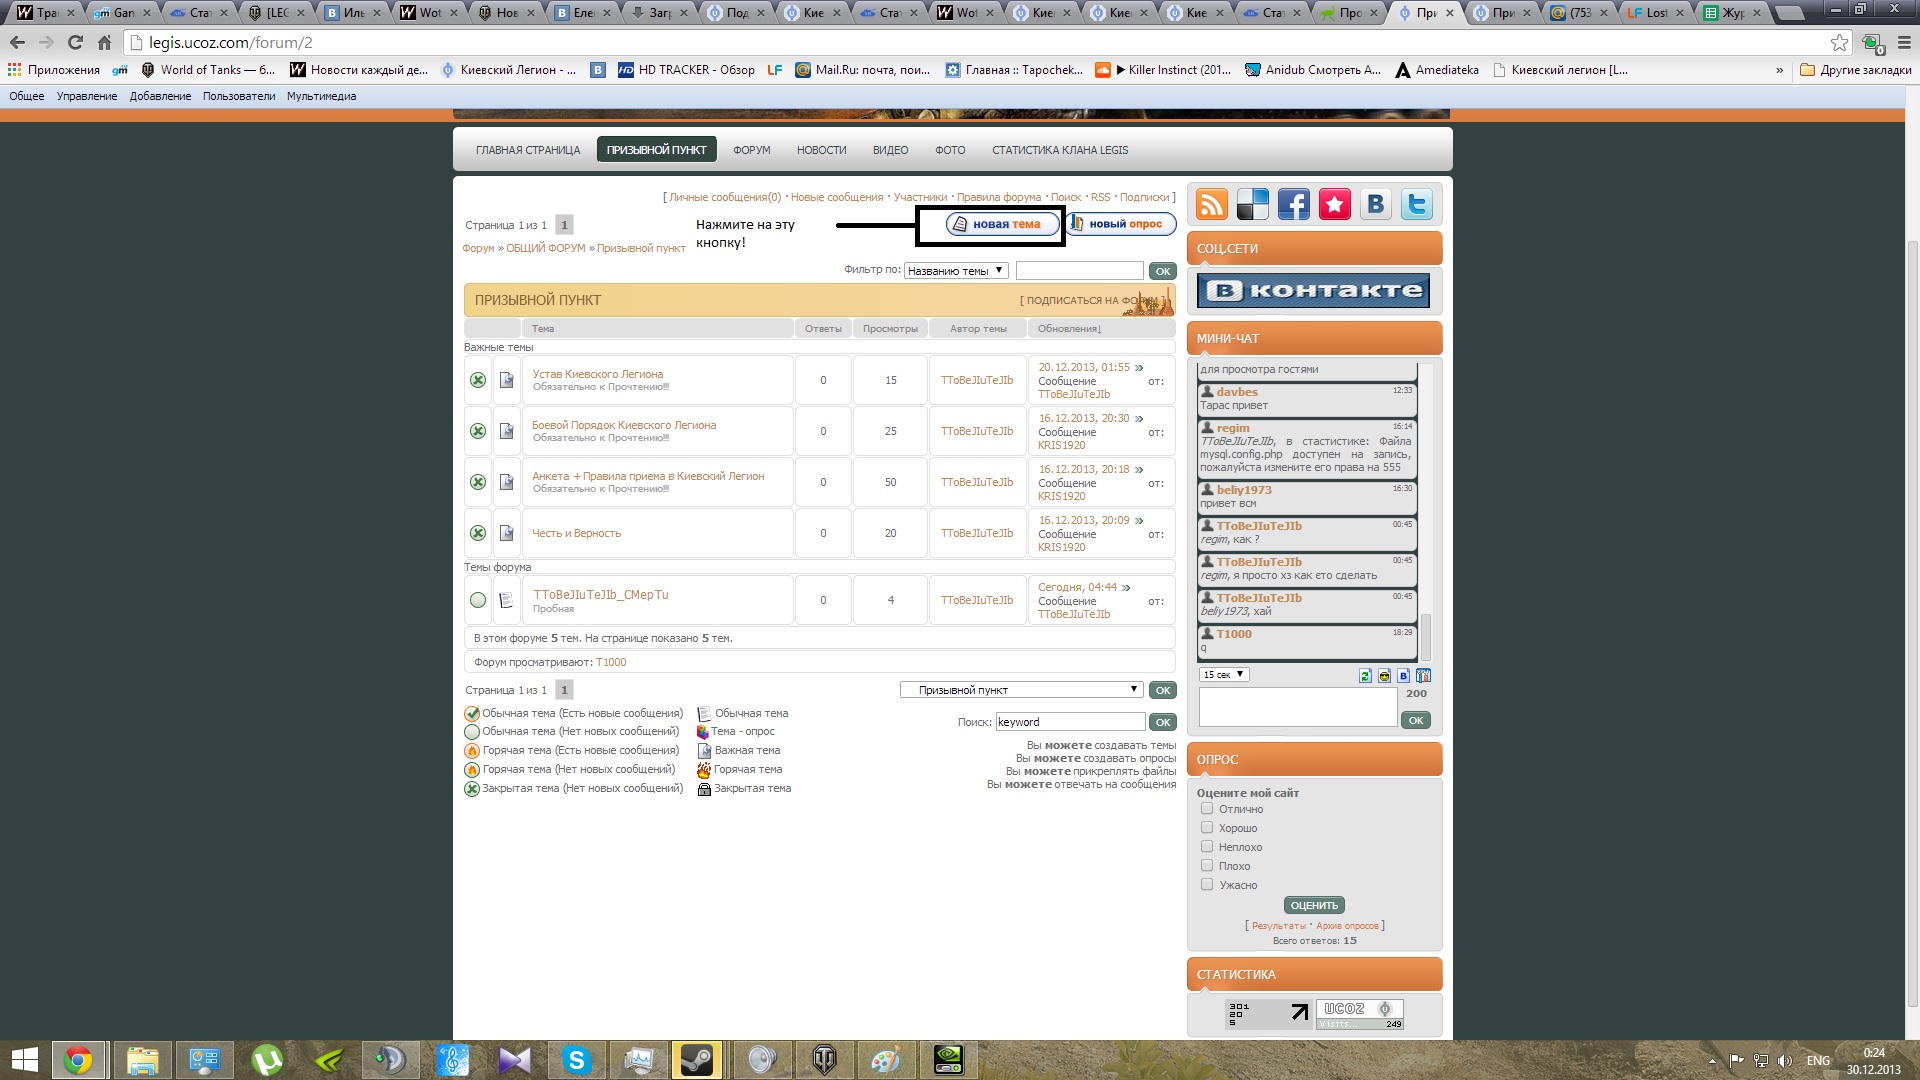Check the 'Ужасно' poll option
1920x1080 pixels.
(x=1207, y=885)
